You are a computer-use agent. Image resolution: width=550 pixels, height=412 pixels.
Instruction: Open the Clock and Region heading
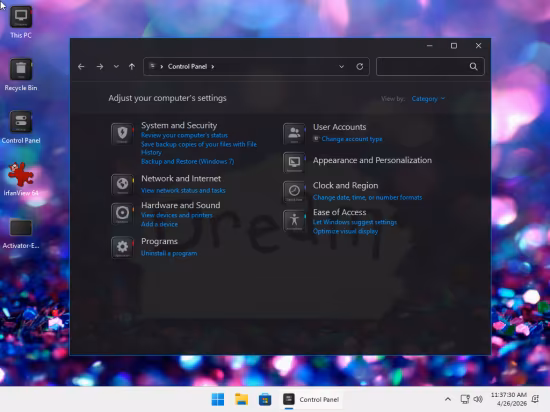[x=346, y=185]
